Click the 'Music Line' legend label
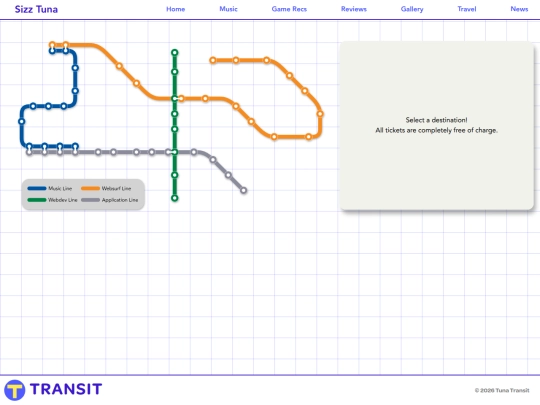Viewport: 540px width, 405px height. 60,188
